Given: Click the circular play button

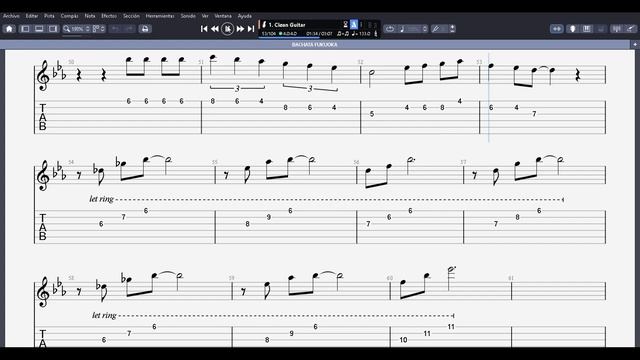Looking at the screenshot, I should tap(228, 29).
